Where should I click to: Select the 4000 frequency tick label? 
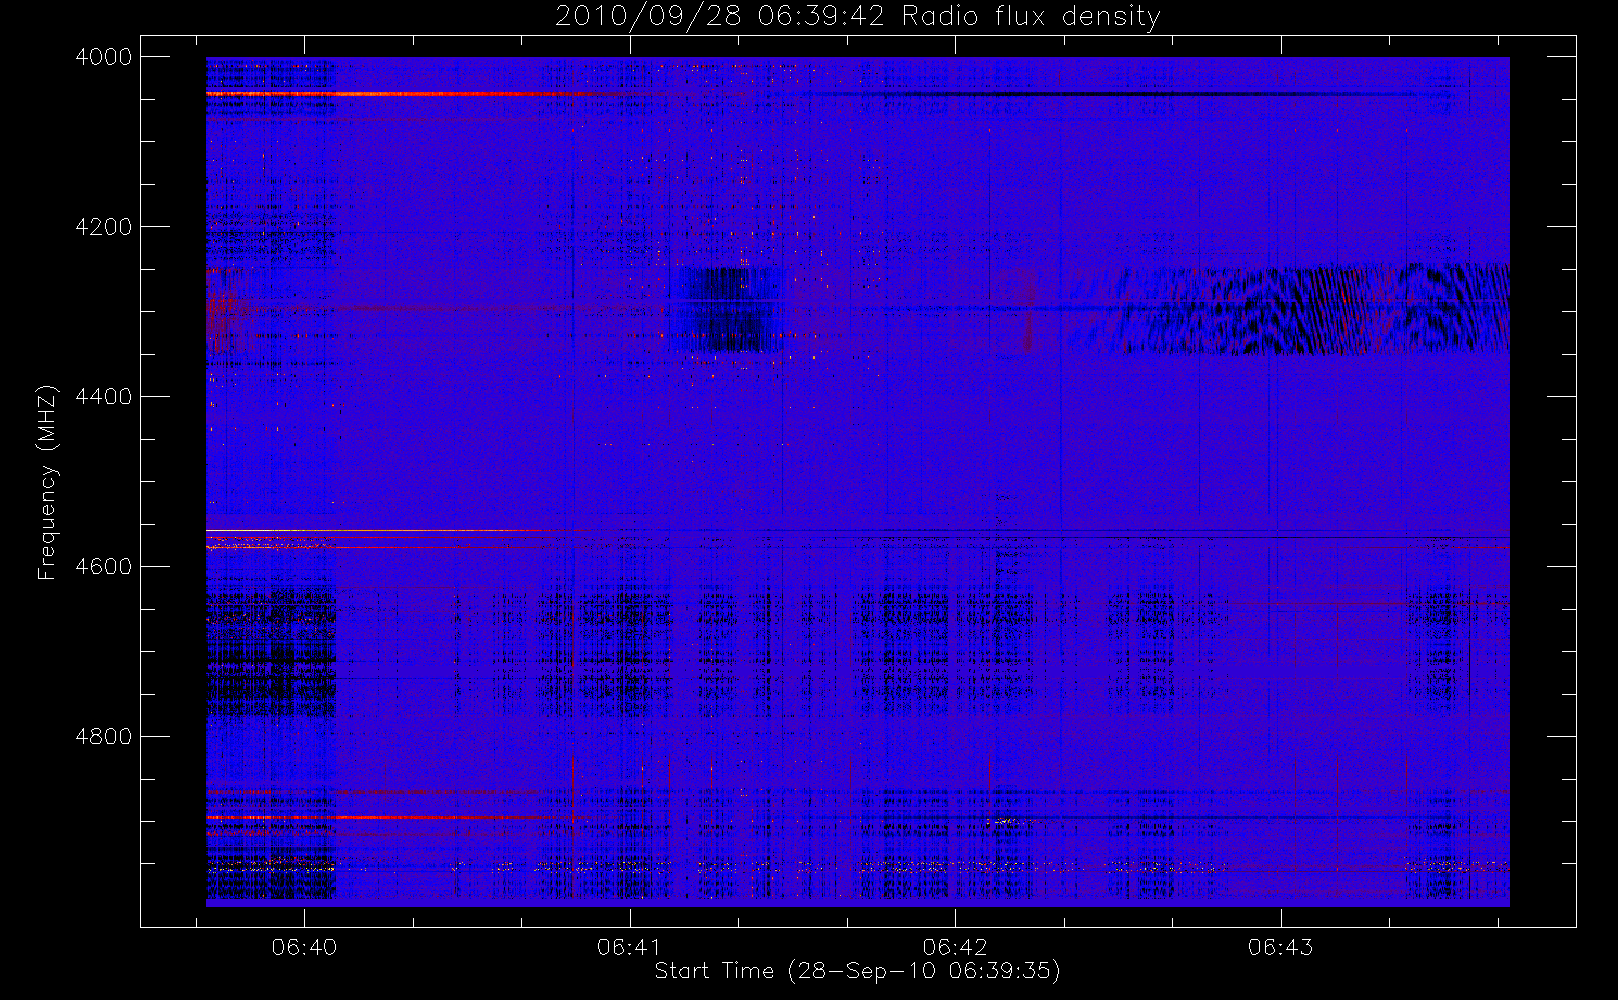point(104,57)
